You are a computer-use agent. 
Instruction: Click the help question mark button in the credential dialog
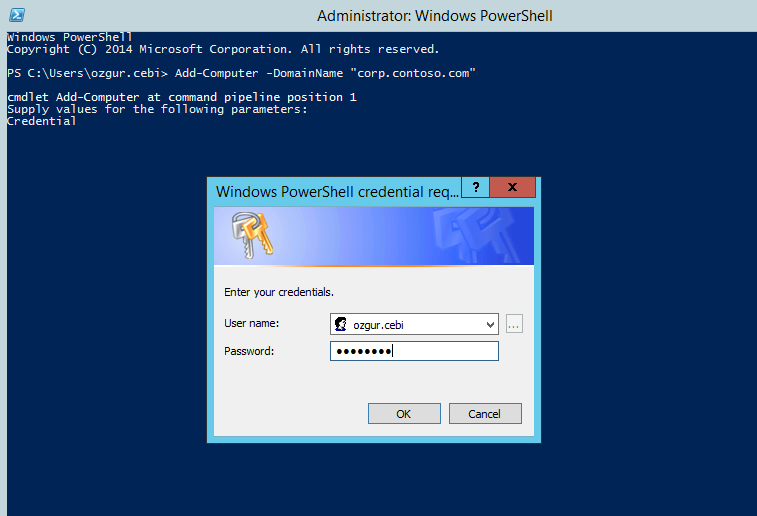(476, 187)
